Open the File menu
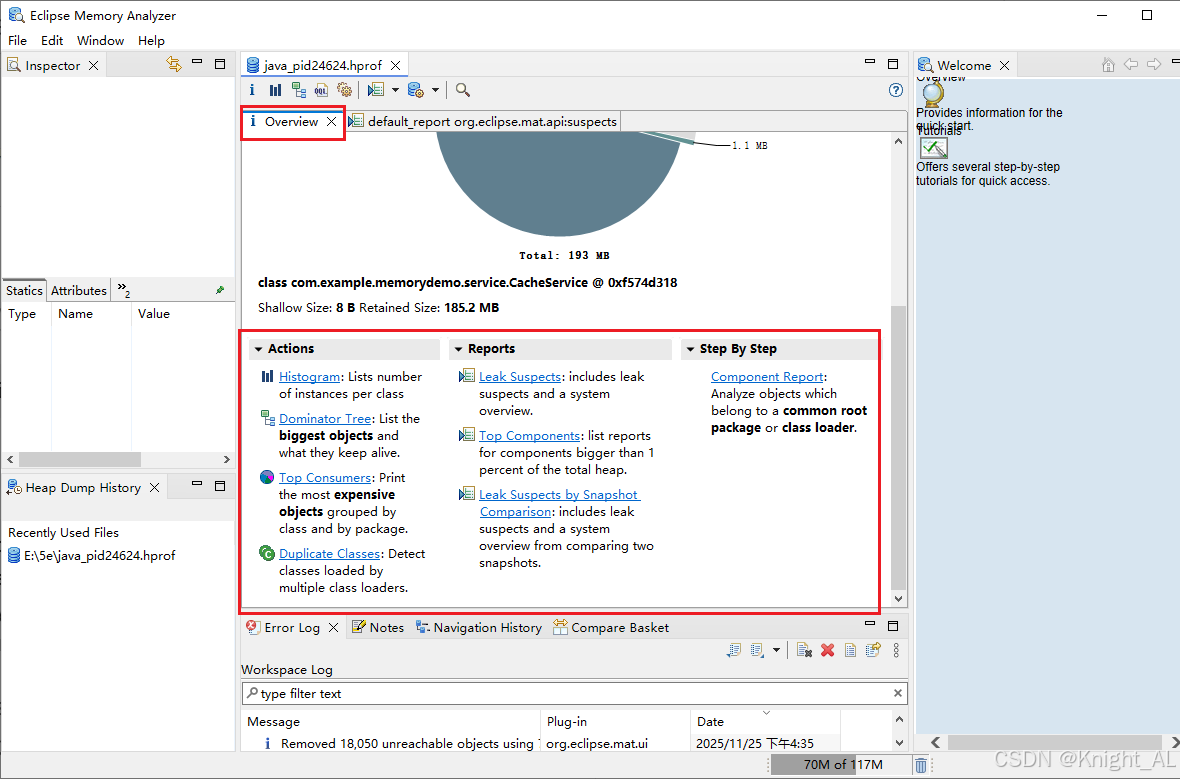 (17, 41)
